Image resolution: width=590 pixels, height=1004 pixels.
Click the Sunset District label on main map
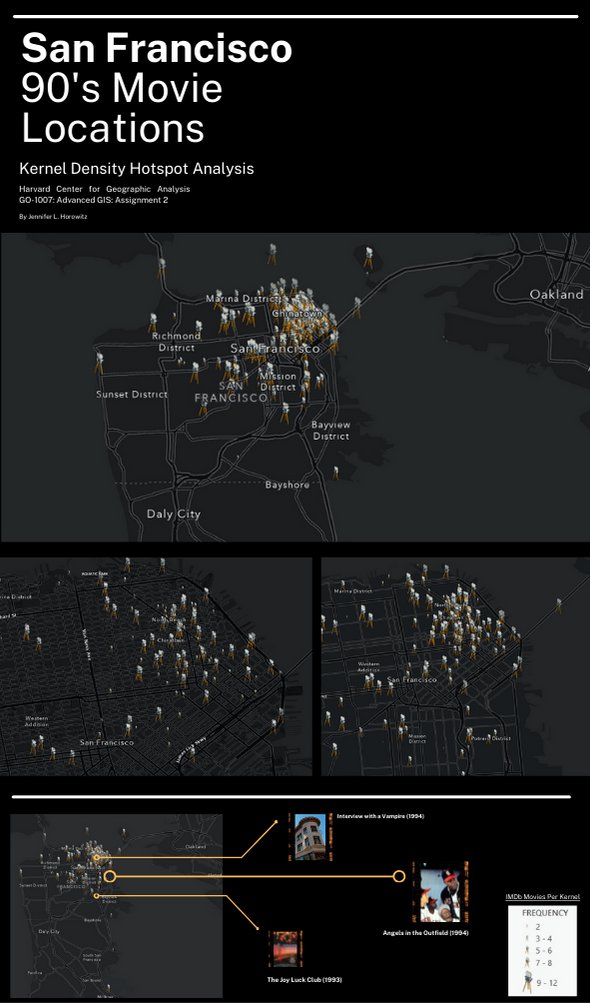(132, 394)
